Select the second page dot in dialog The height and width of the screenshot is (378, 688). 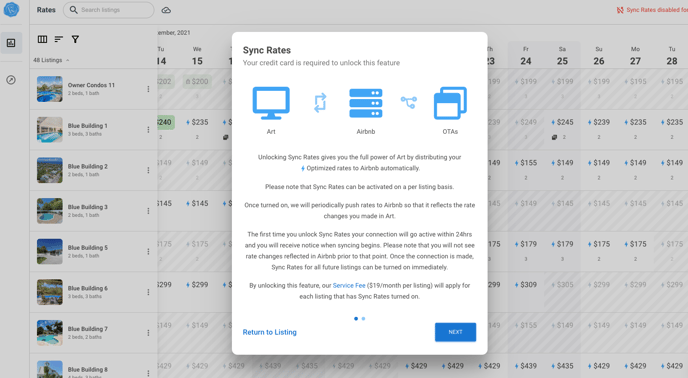tap(363, 319)
